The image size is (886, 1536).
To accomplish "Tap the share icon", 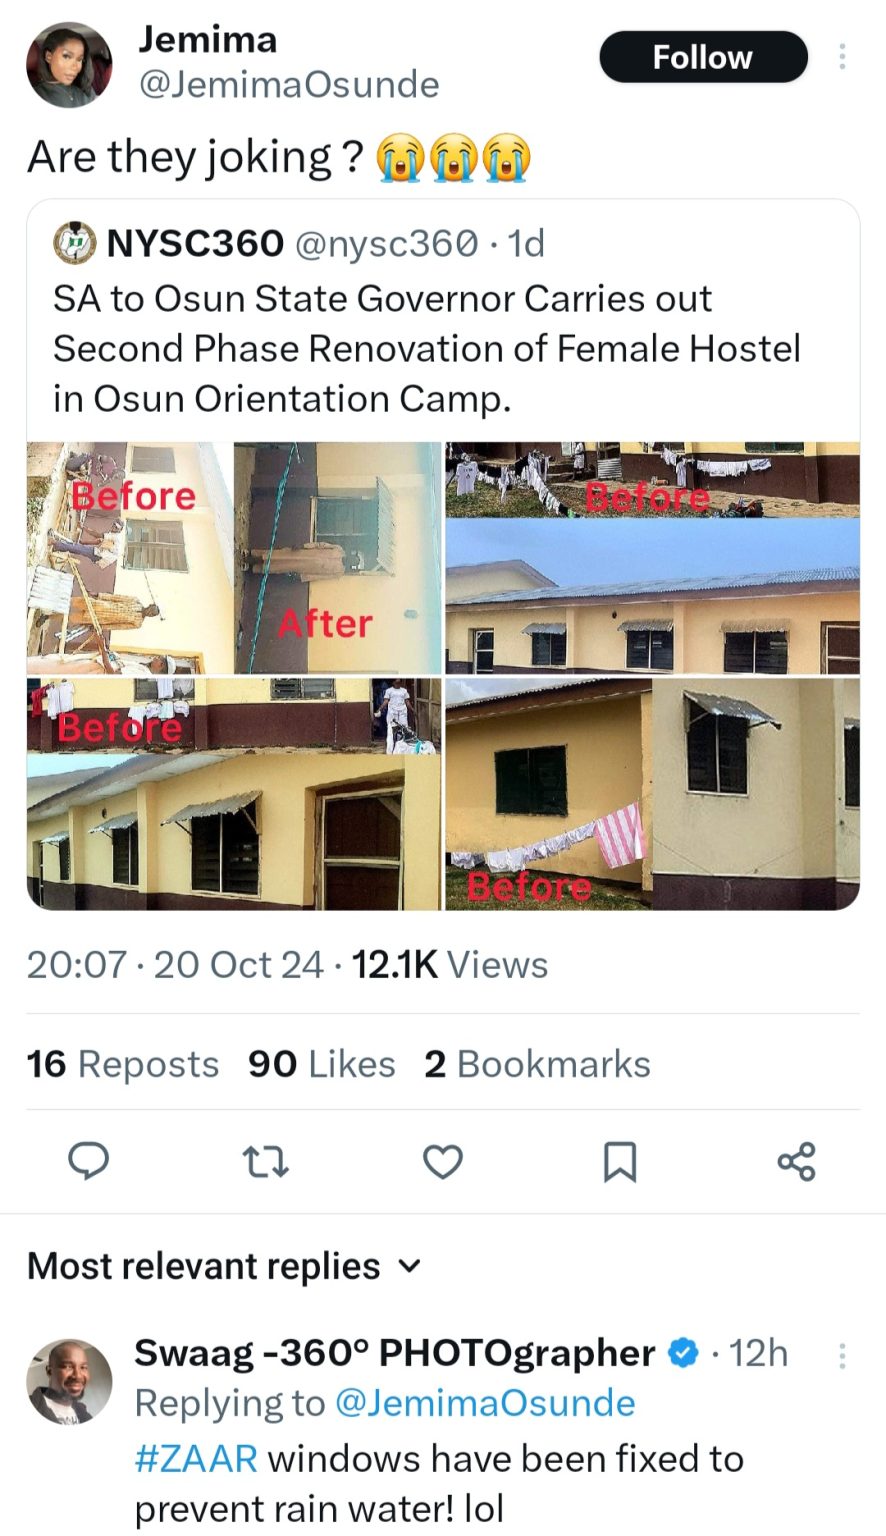I will [x=797, y=1162].
